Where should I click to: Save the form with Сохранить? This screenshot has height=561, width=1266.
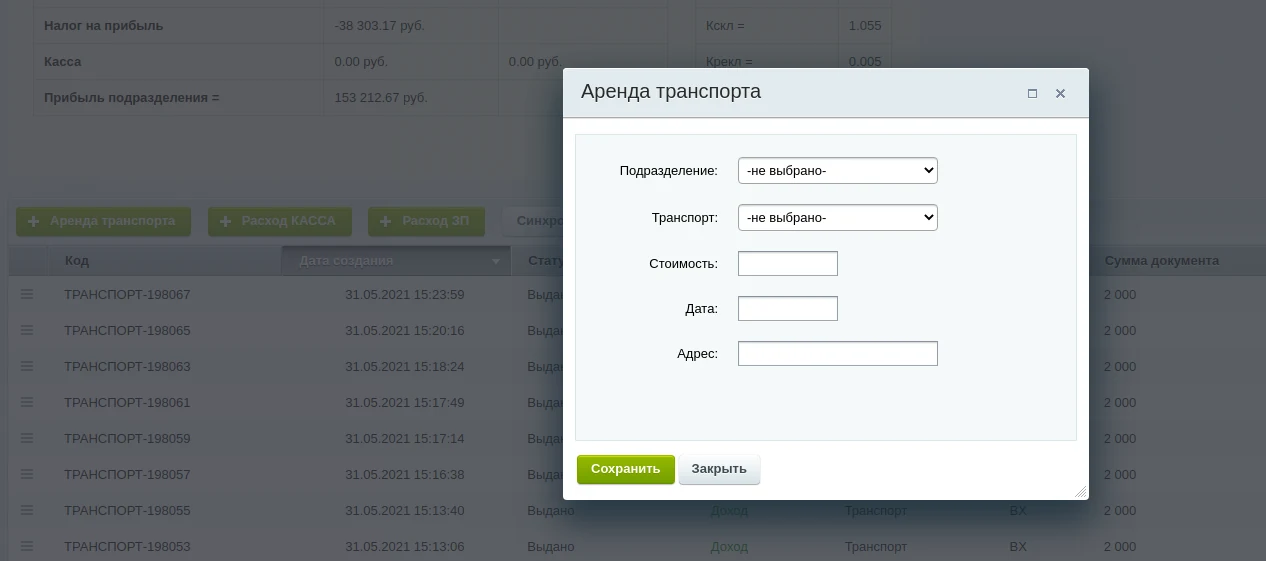[626, 469]
